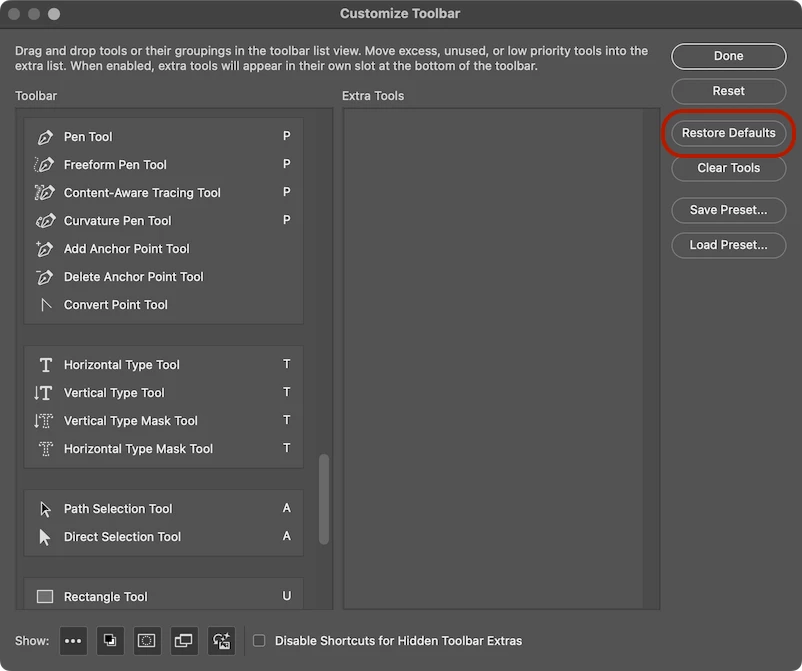The height and width of the screenshot is (671, 802).
Task: Select Vertical Type Tool text
Action: click(114, 393)
